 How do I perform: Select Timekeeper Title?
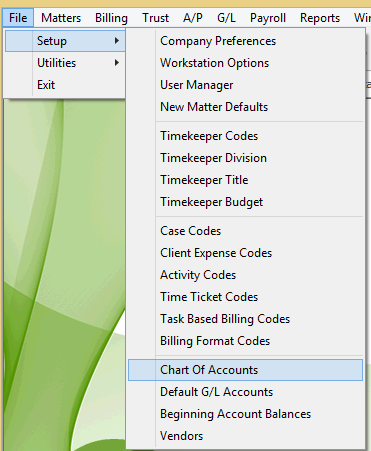click(245, 180)
